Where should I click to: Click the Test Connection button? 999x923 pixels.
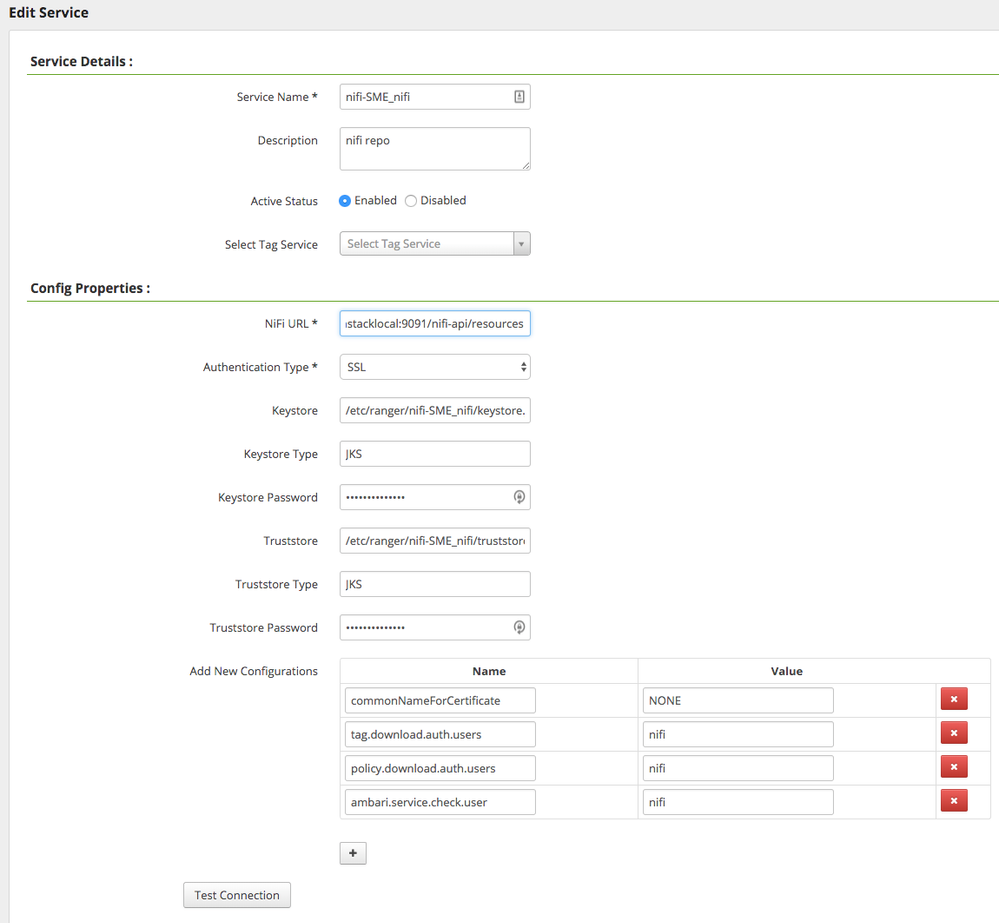[237, 895]
